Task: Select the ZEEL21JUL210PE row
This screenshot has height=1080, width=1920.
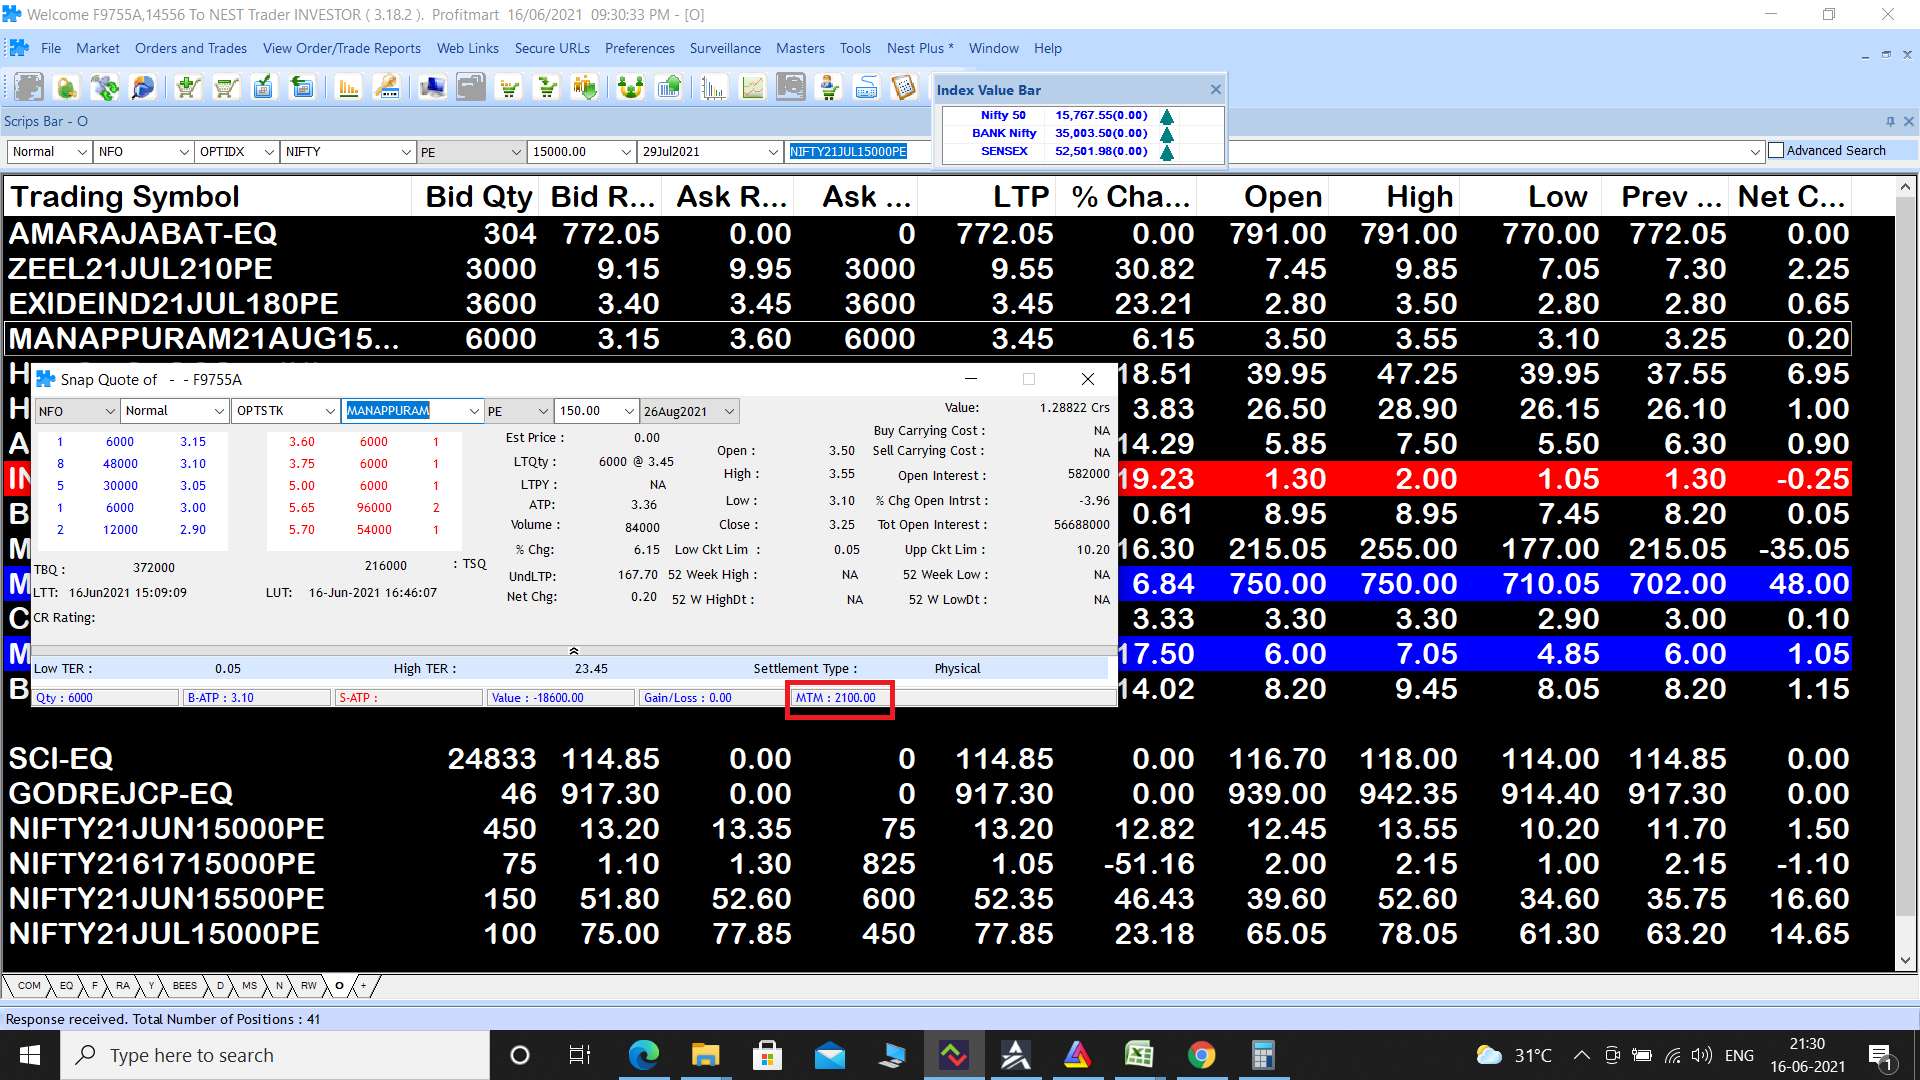Action: [928, 269]
